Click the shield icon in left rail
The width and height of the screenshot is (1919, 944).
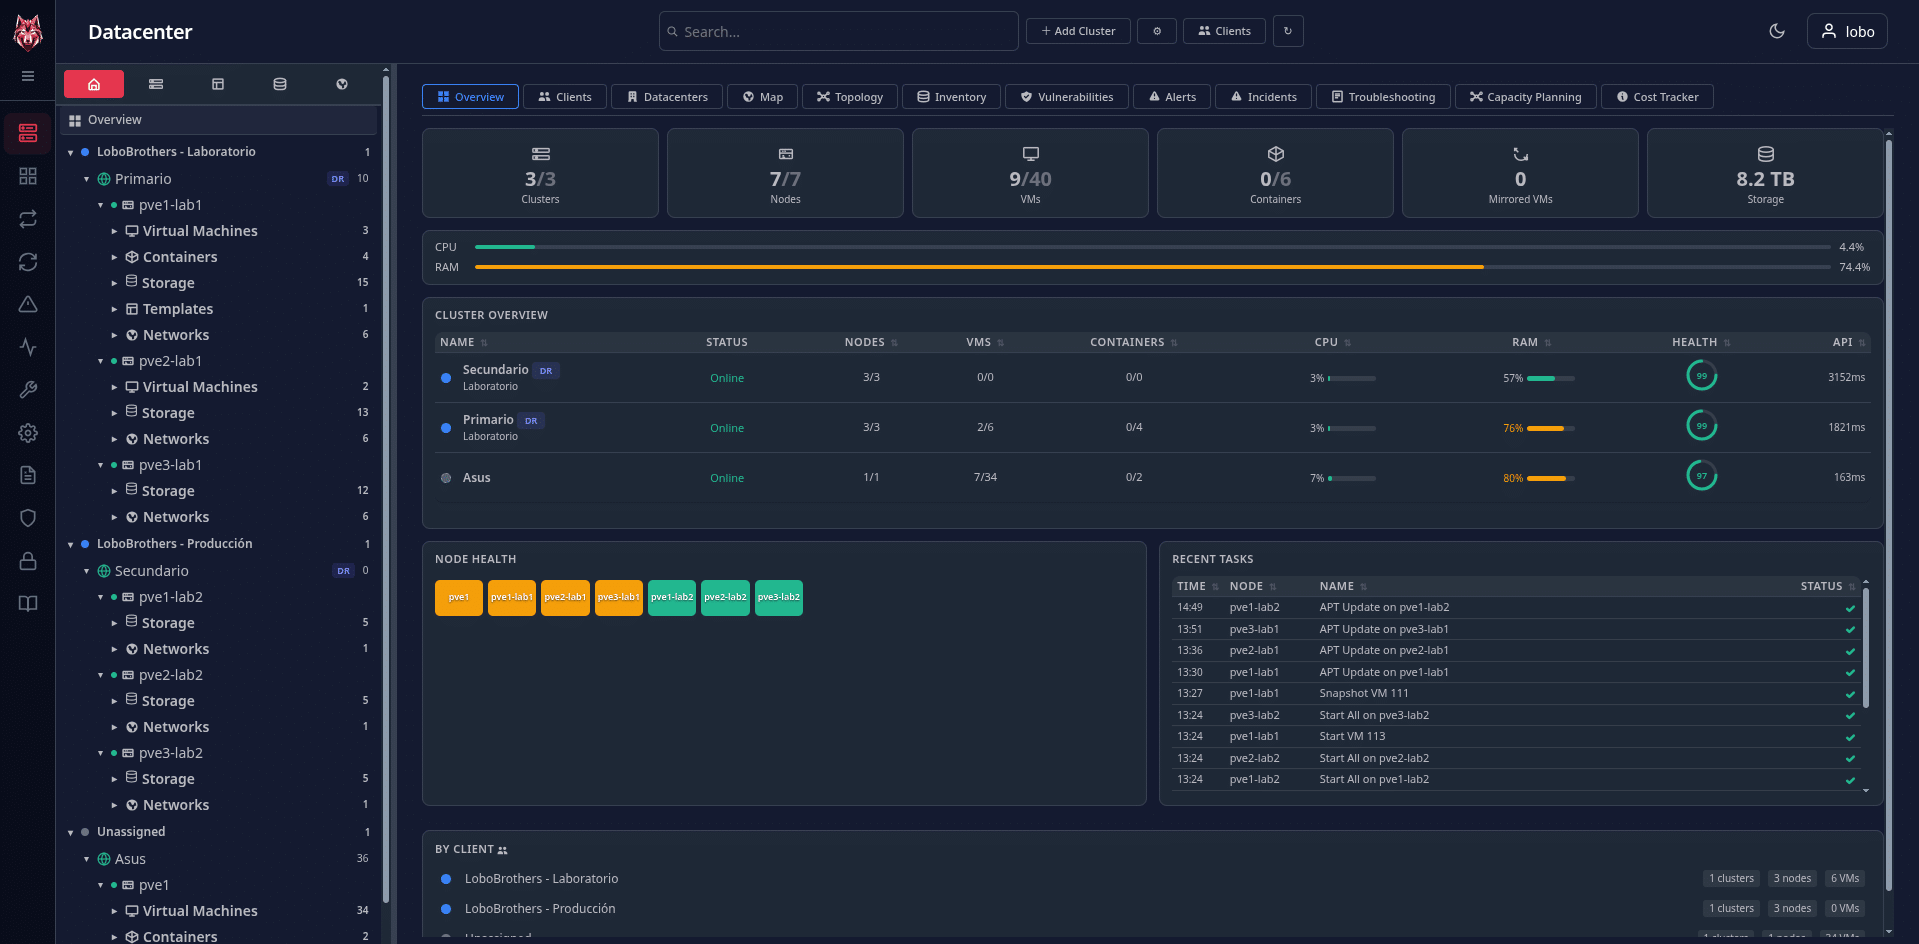point(28,518)
